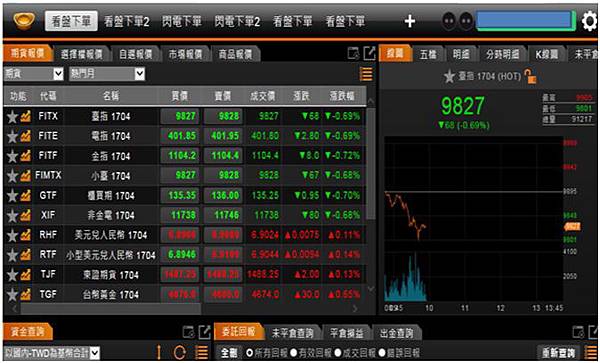Open the 熱門月 month dropdown
The image size is (600, 363).
pos(107,74)
